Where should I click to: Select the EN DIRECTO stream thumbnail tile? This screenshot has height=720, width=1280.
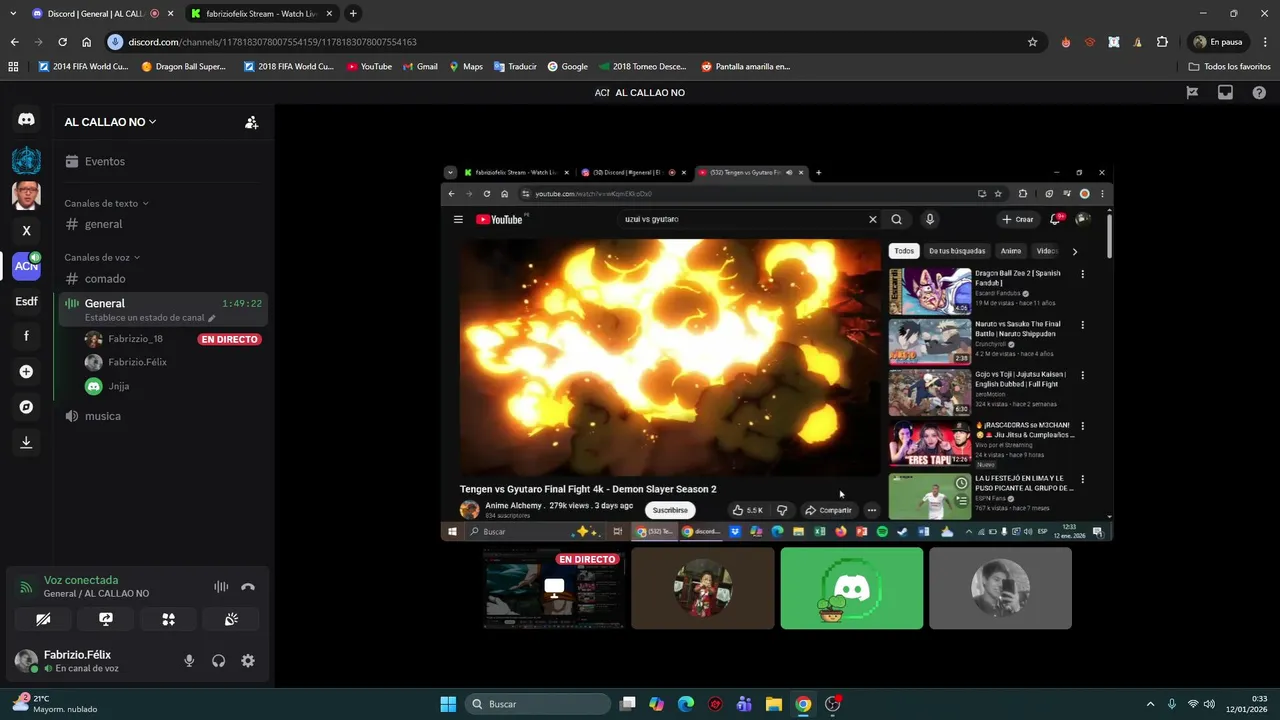[x=554, y=588]
